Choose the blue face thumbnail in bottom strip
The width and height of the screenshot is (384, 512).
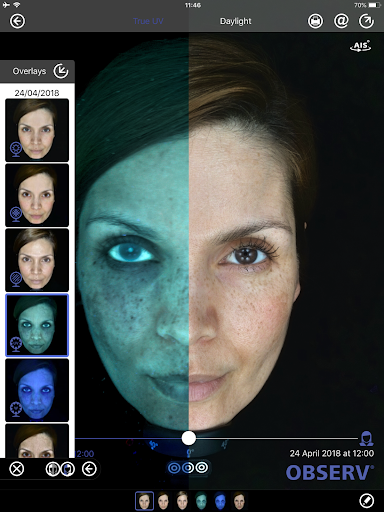pyautogui.click(x=220, y=501)
